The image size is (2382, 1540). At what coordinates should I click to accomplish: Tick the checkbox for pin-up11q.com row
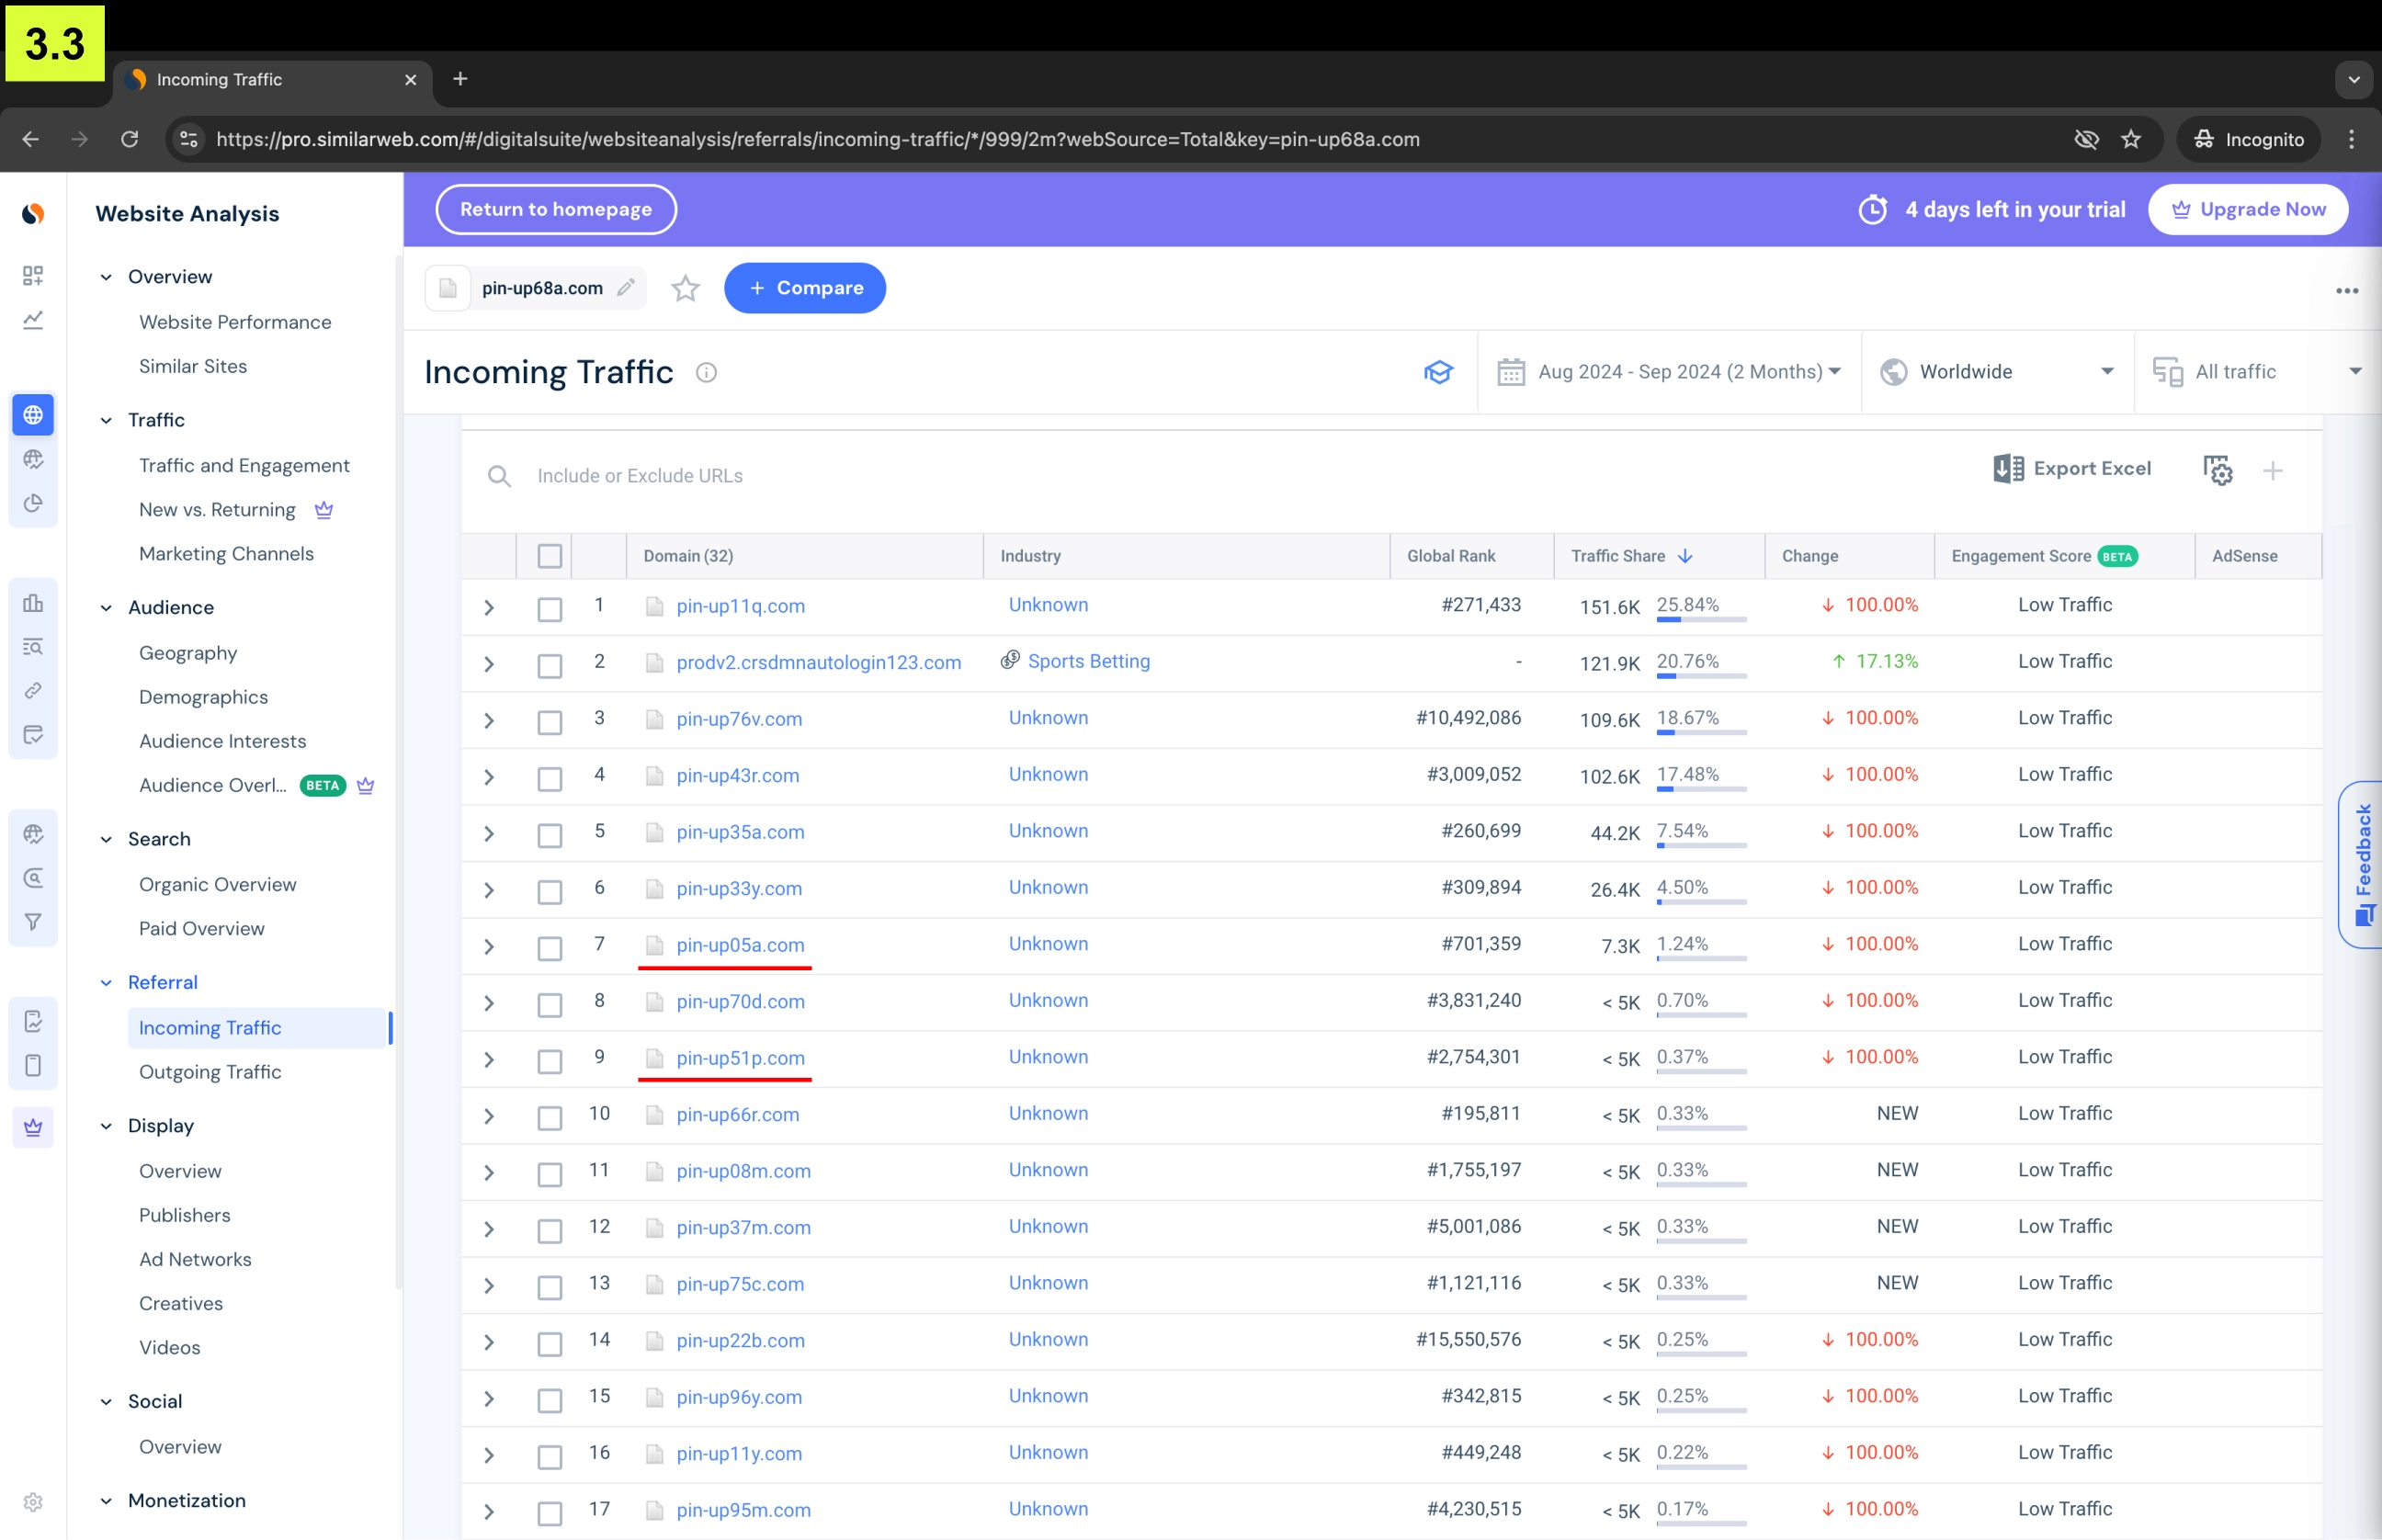[550, 609]
